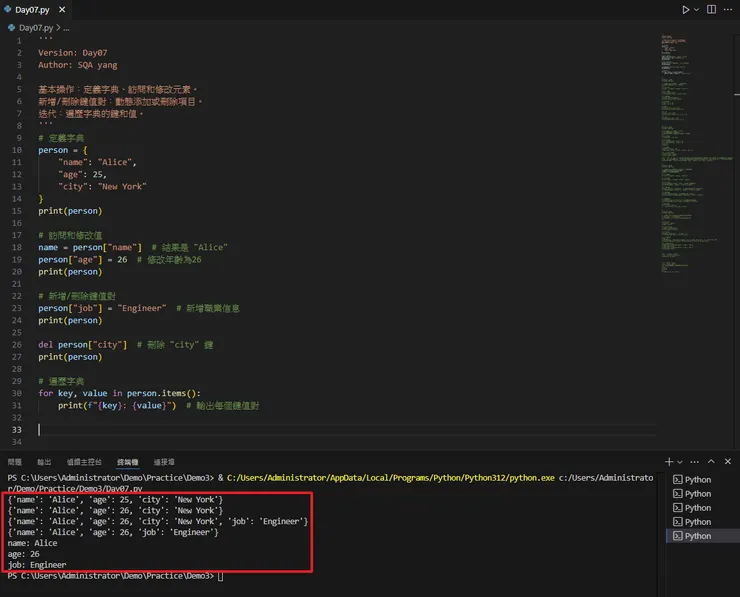Click the Python file icon in the editor tab
Screen dimensions: 740x597
pyautogui.click(x=8, y=9)
